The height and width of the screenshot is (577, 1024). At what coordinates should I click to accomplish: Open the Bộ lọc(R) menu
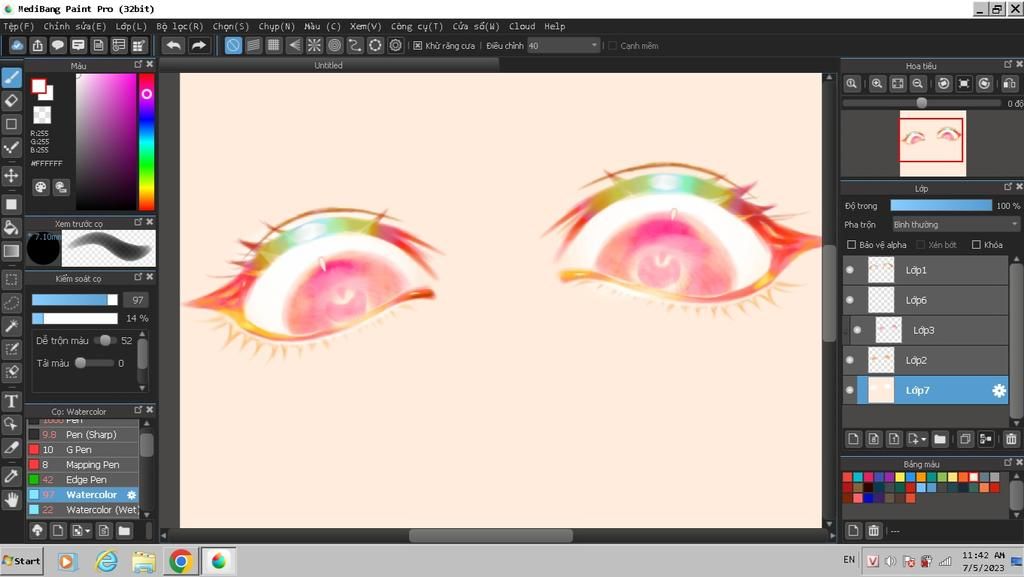(179, 26)
